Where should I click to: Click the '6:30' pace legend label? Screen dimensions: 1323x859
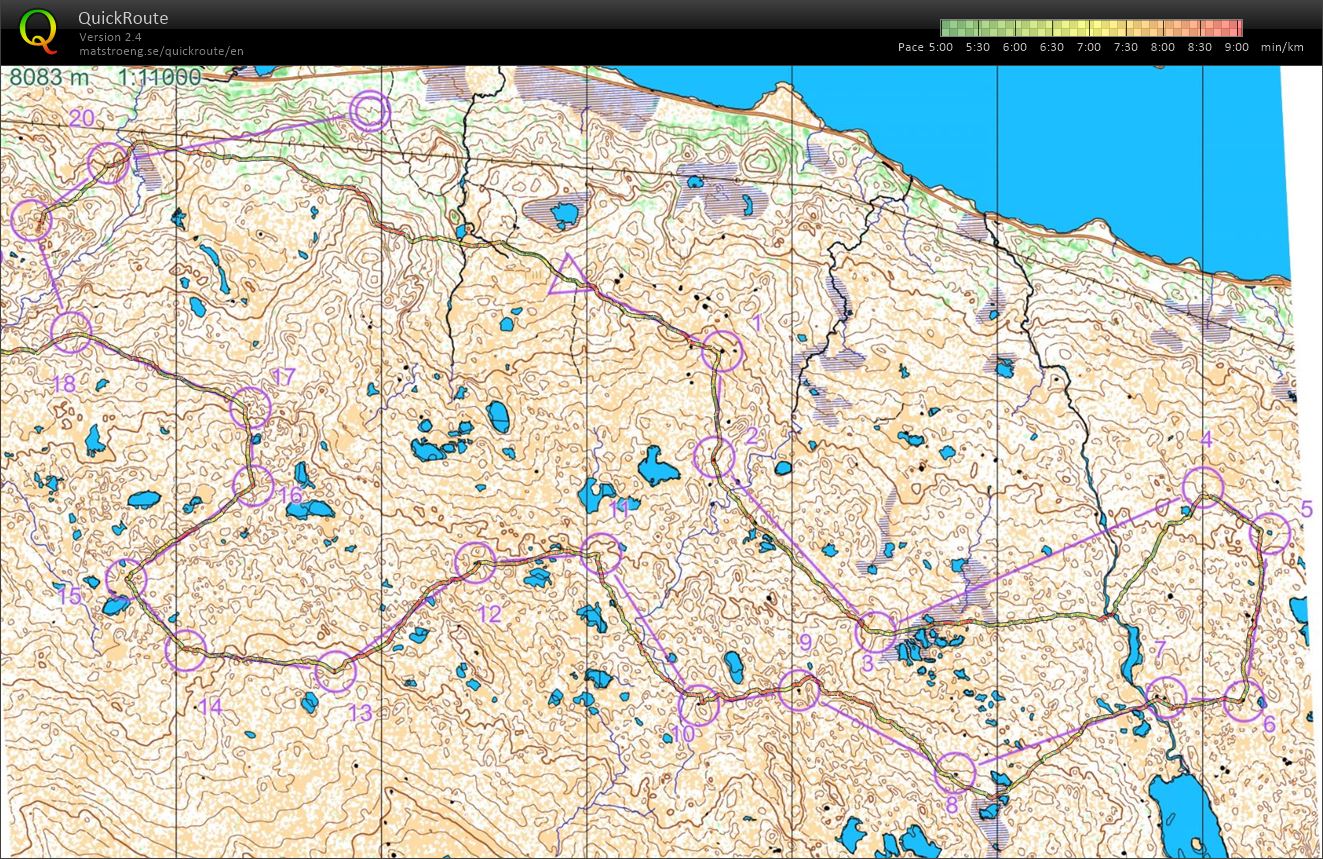point(1052,47)
